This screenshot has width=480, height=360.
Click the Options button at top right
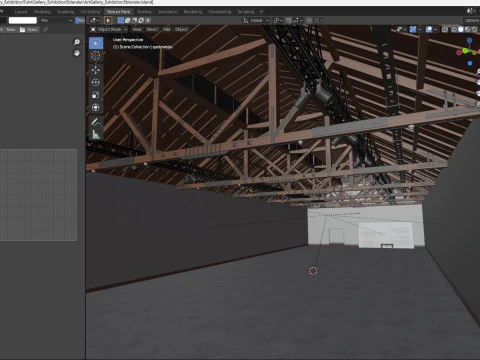[472, 21]
